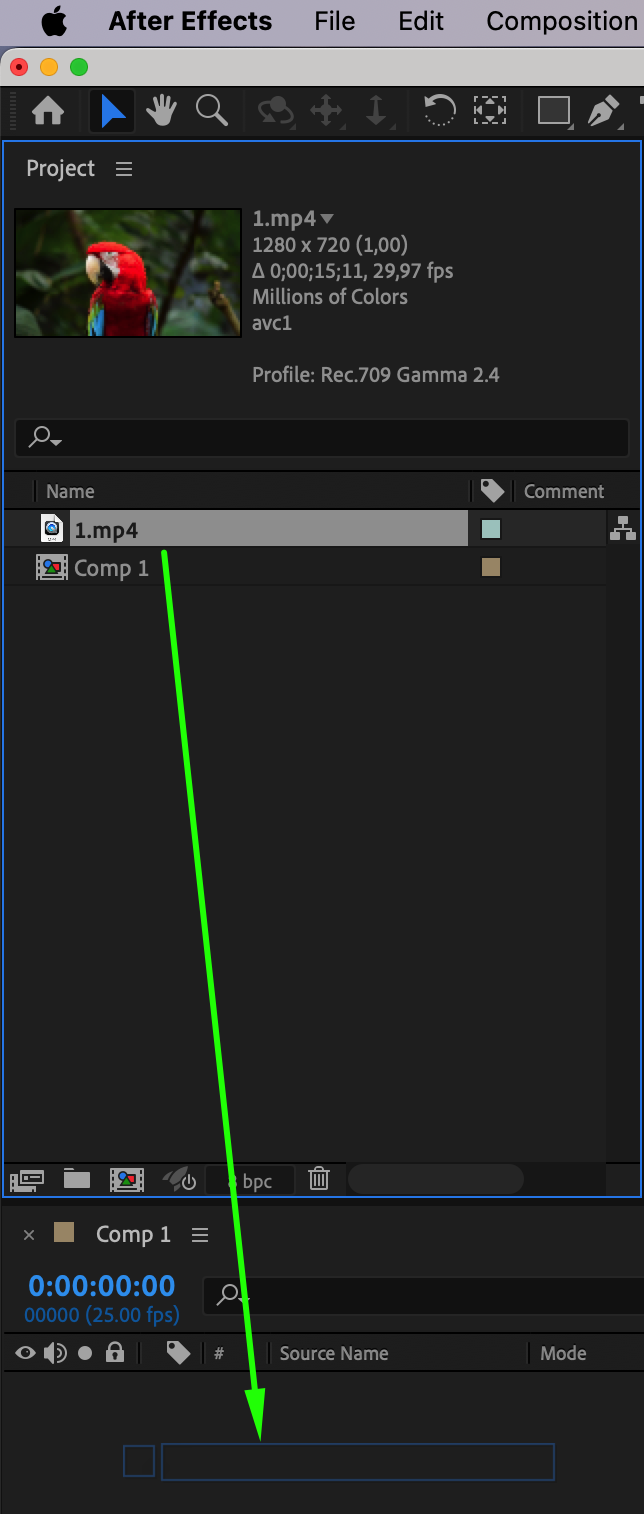Select the Pen tool
Screen dimensions: 644x1514
tap(603, 110)
